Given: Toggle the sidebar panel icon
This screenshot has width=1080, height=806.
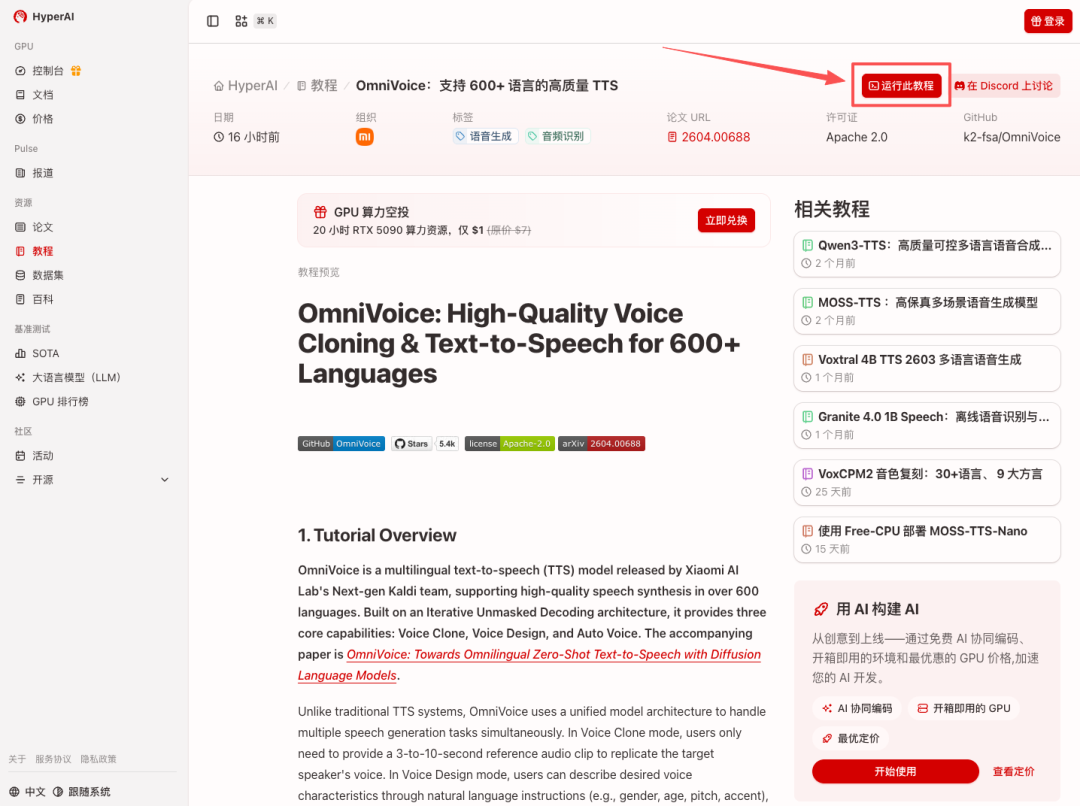Looking at the screenshot, I should [213, 21].
